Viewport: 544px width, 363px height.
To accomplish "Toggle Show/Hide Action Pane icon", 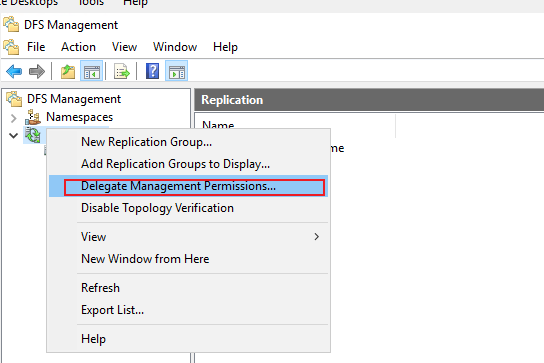I will pyautogui.click(x=177, y=72).
